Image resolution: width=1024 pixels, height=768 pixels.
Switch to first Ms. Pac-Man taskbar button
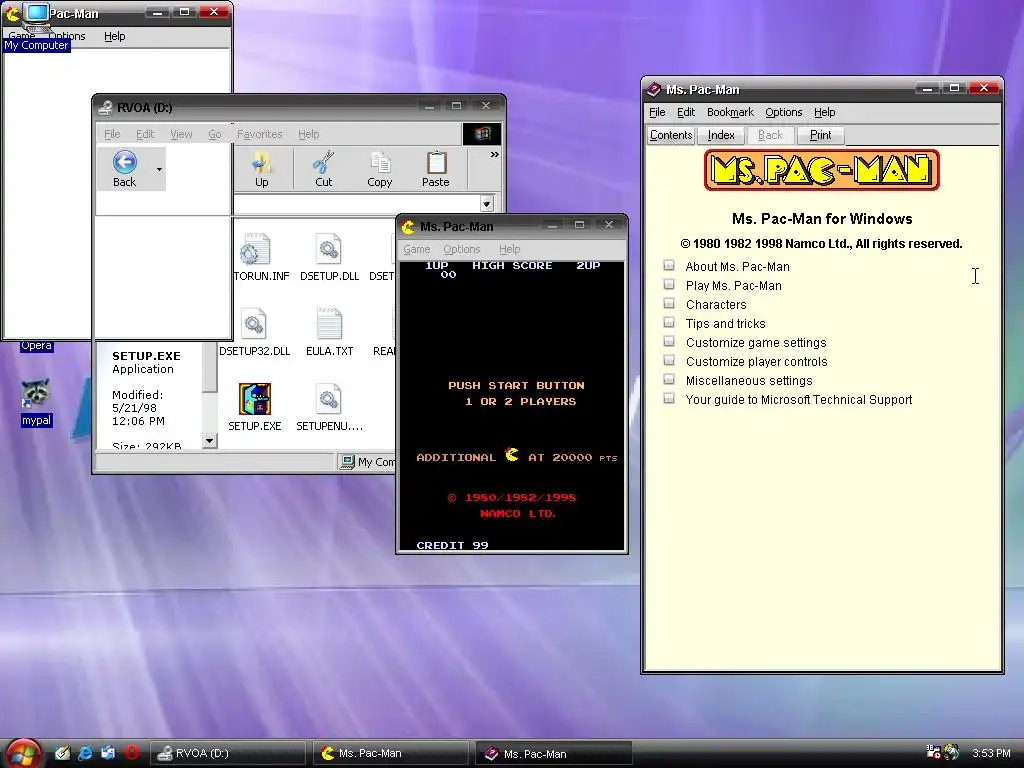391,753
